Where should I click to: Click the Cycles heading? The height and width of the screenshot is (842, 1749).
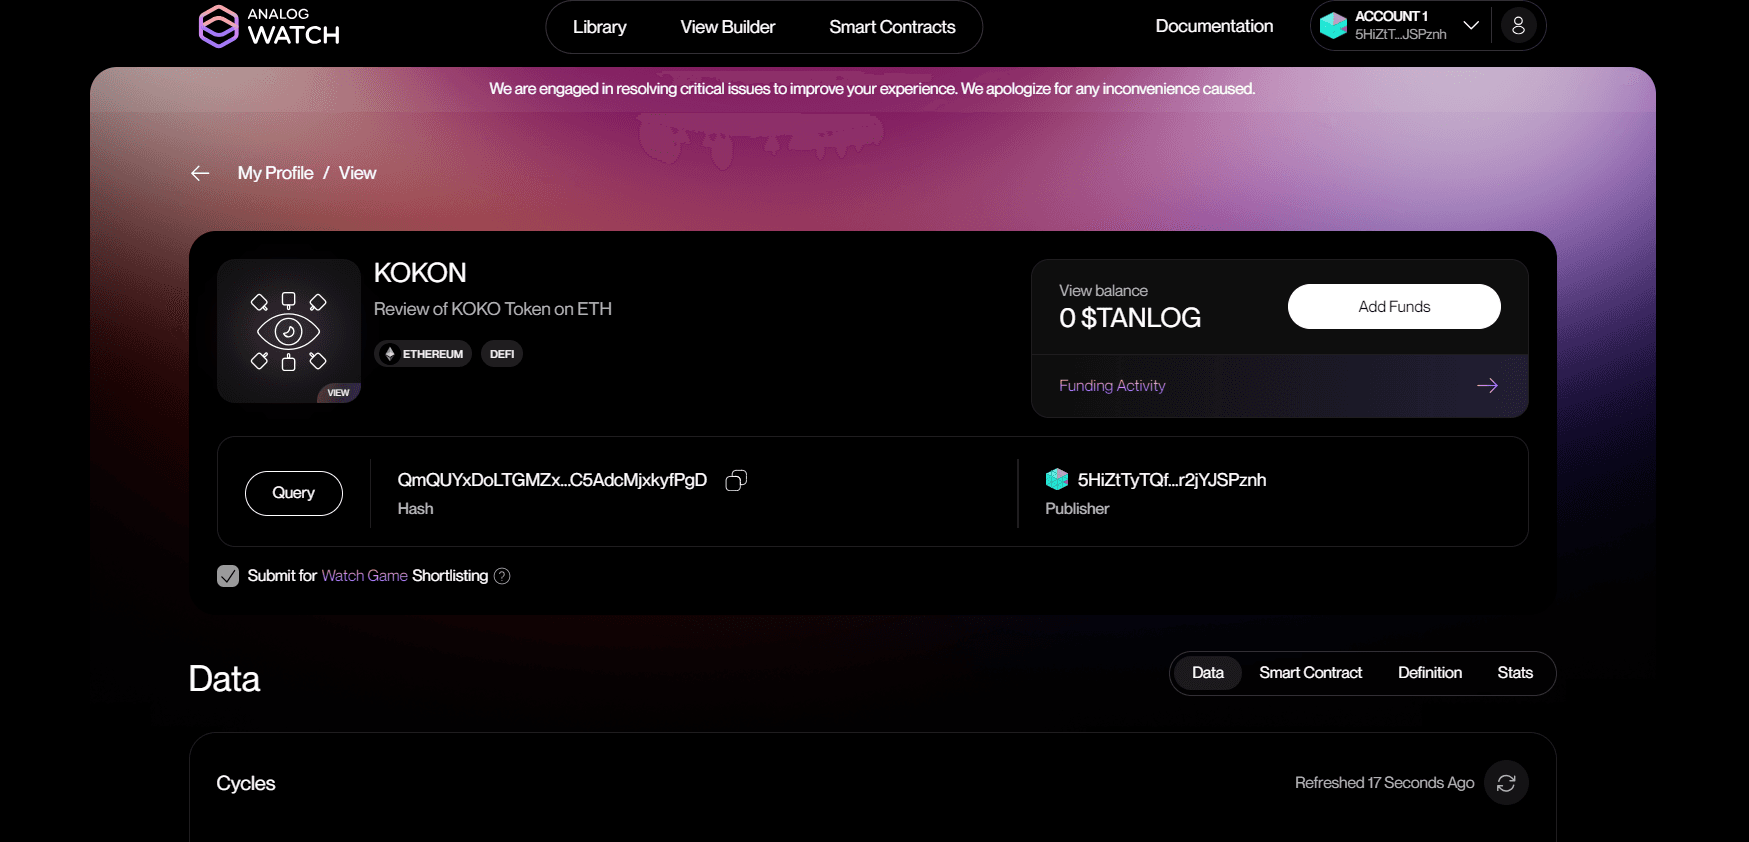pos(246,783)
